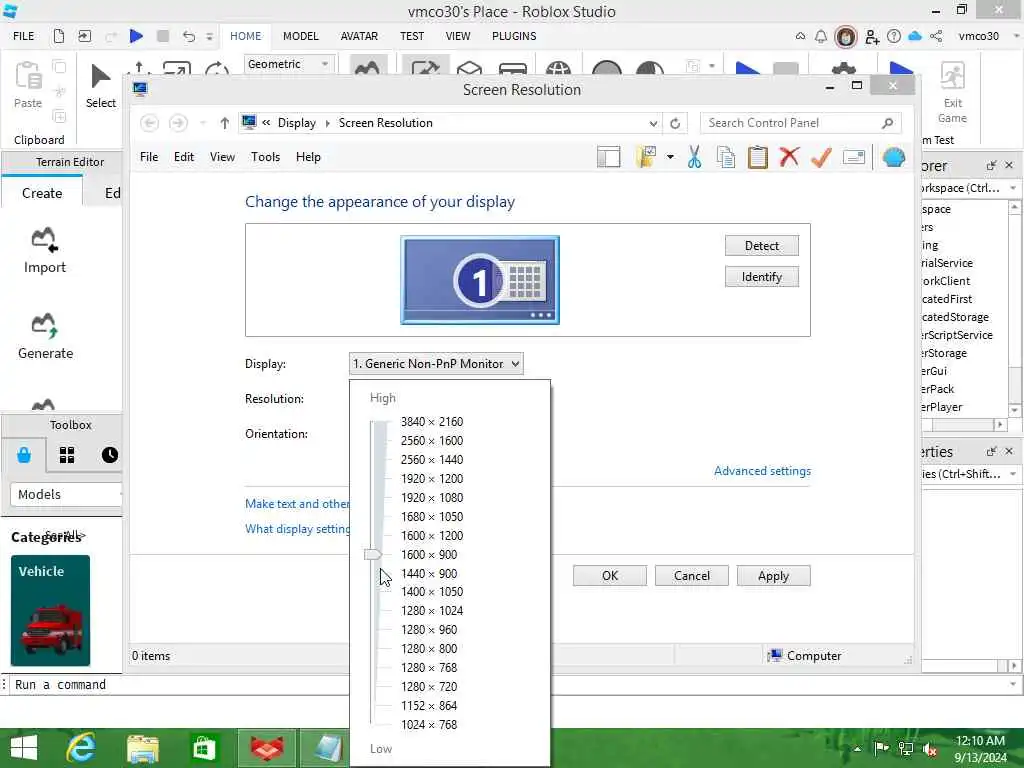Select resolution 3840 × 2160

click(x=432, y=422)
